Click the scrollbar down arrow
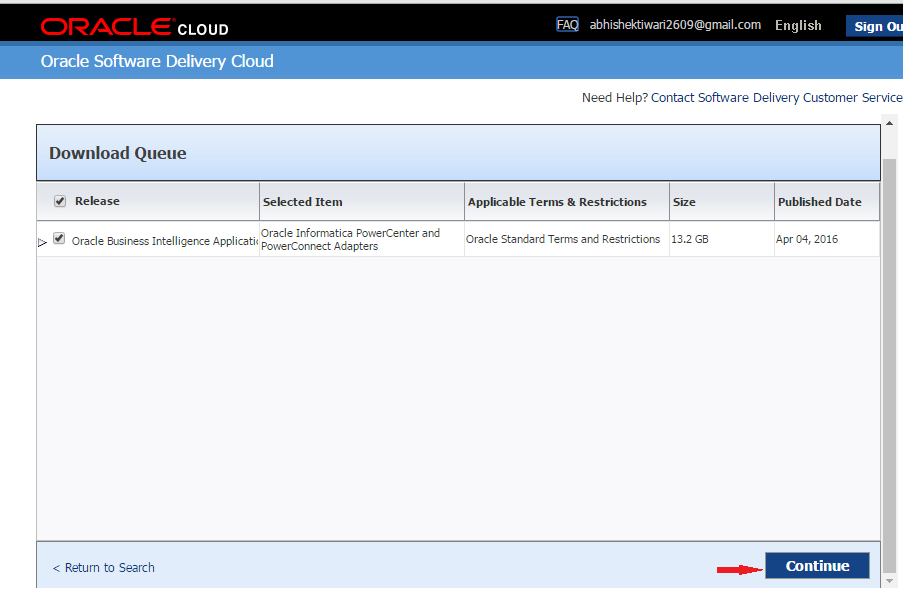Screen dimensions: 905x591 (889, 581)
